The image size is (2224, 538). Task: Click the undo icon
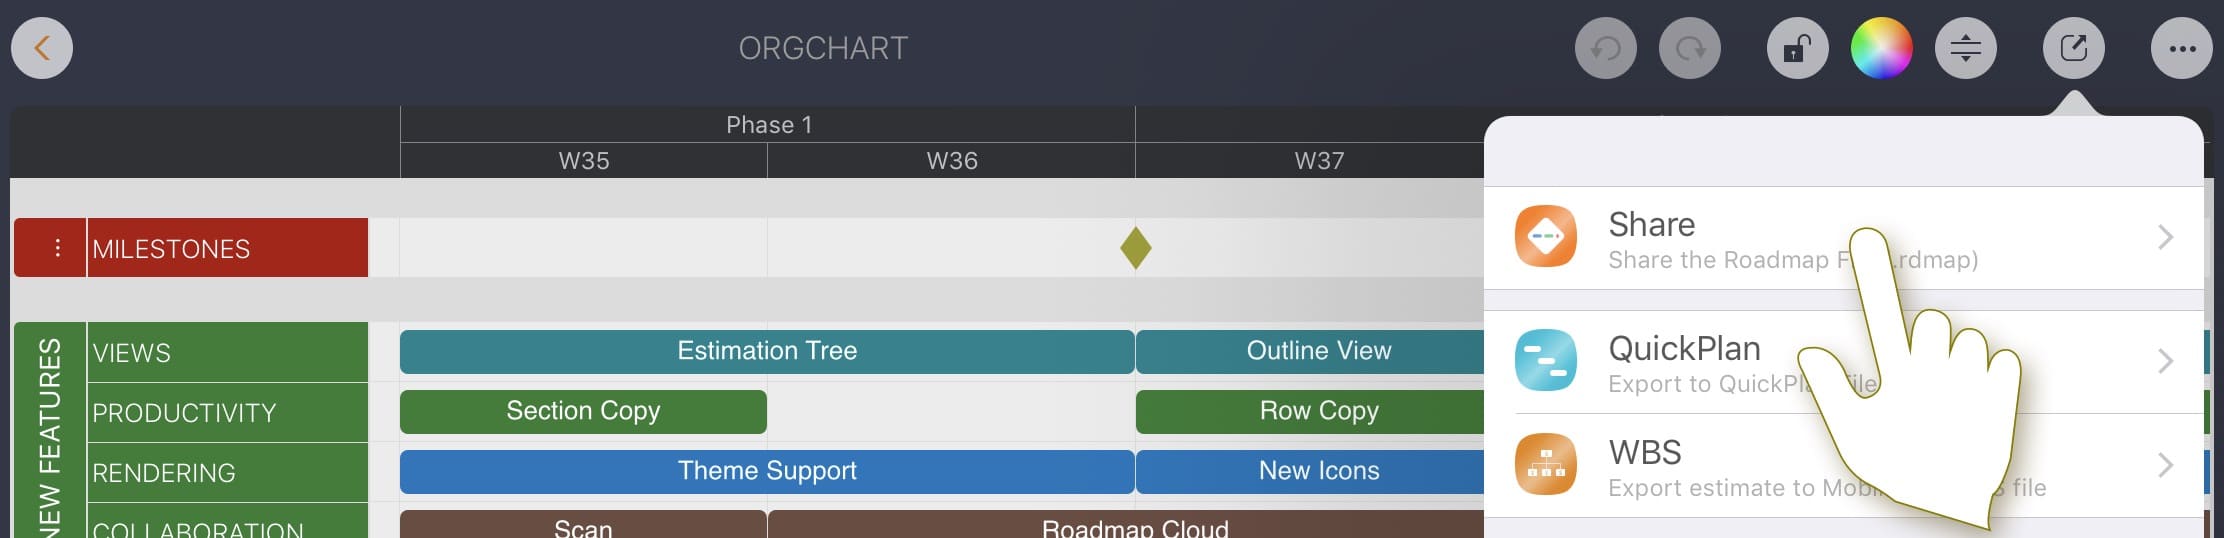point(1605,48)
